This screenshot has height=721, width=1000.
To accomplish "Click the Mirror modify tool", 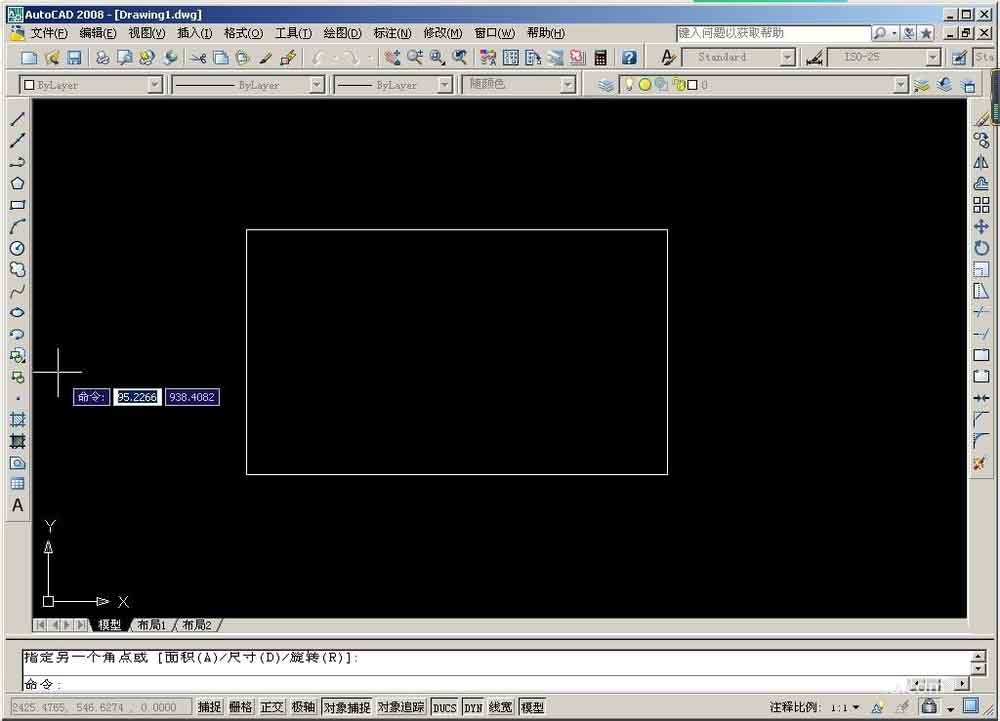I will 982,162.
